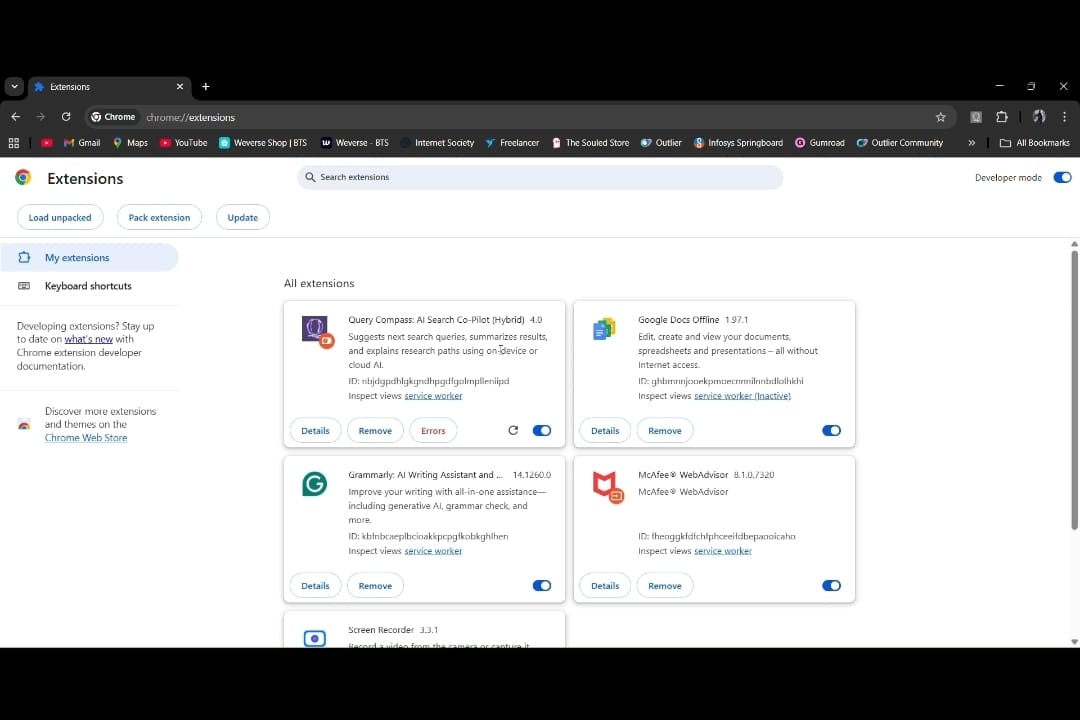The image size is (1080, 720).
Task: Click the McAfee WebAdvisor extension icon
Action: click(x=608, y=487)
